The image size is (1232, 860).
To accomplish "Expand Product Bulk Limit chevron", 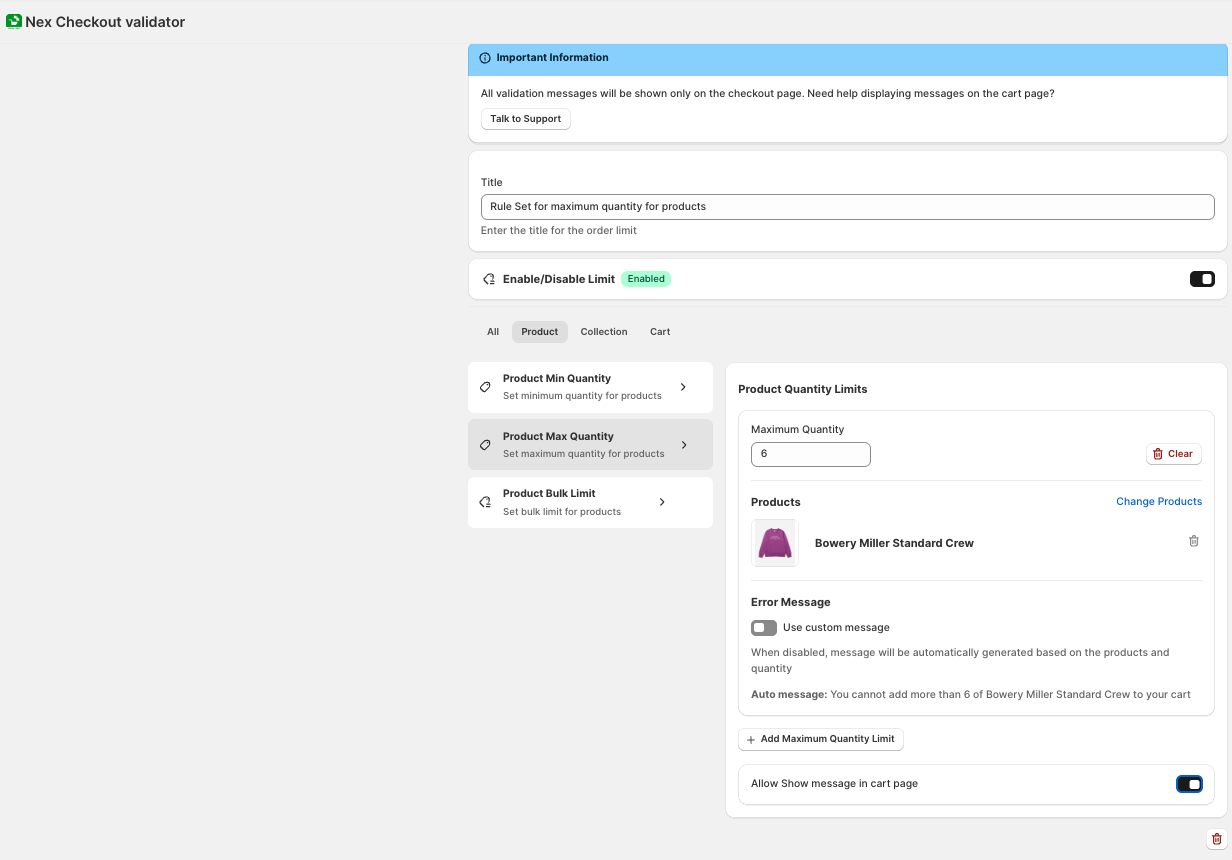I will pos(662,502).
